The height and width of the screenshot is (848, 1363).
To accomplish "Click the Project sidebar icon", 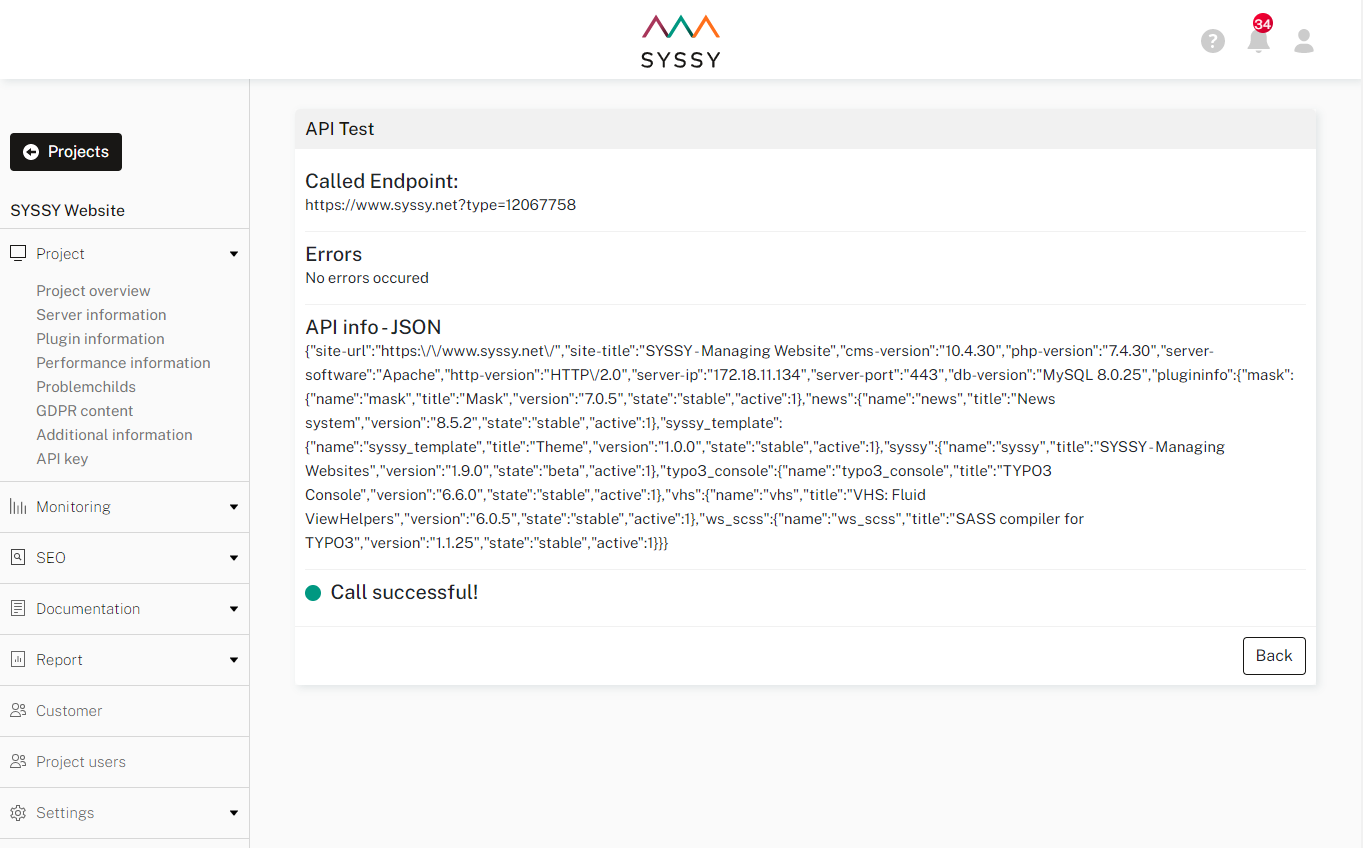I will (17, 253).
